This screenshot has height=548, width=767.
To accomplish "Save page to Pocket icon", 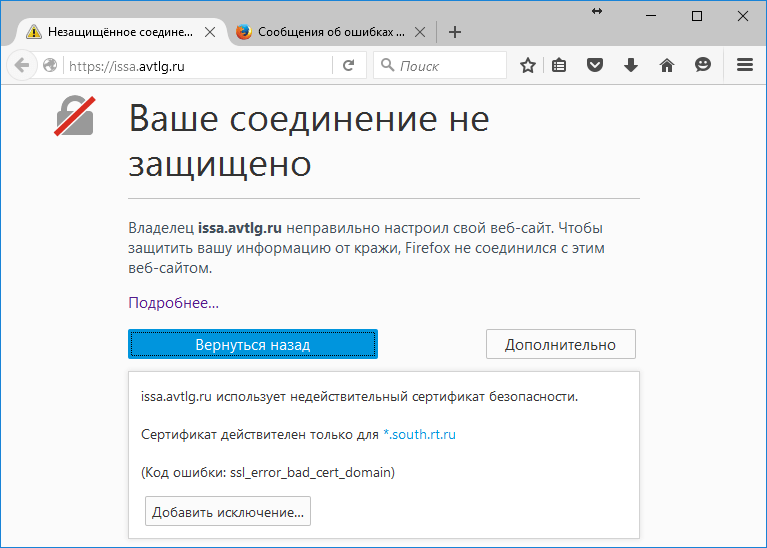I will pyautogui.click(x=595, y=65).
